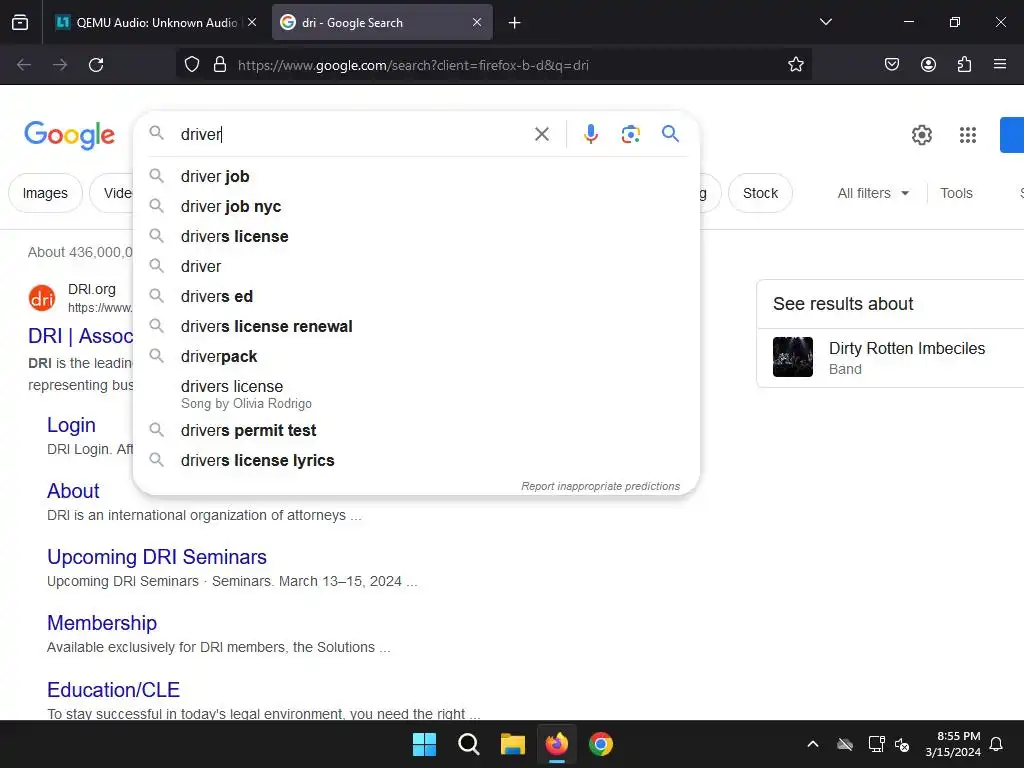Screen dimensions: 1024x768
Task: Choose suggestion drivers license renewal
Action: 416,327
